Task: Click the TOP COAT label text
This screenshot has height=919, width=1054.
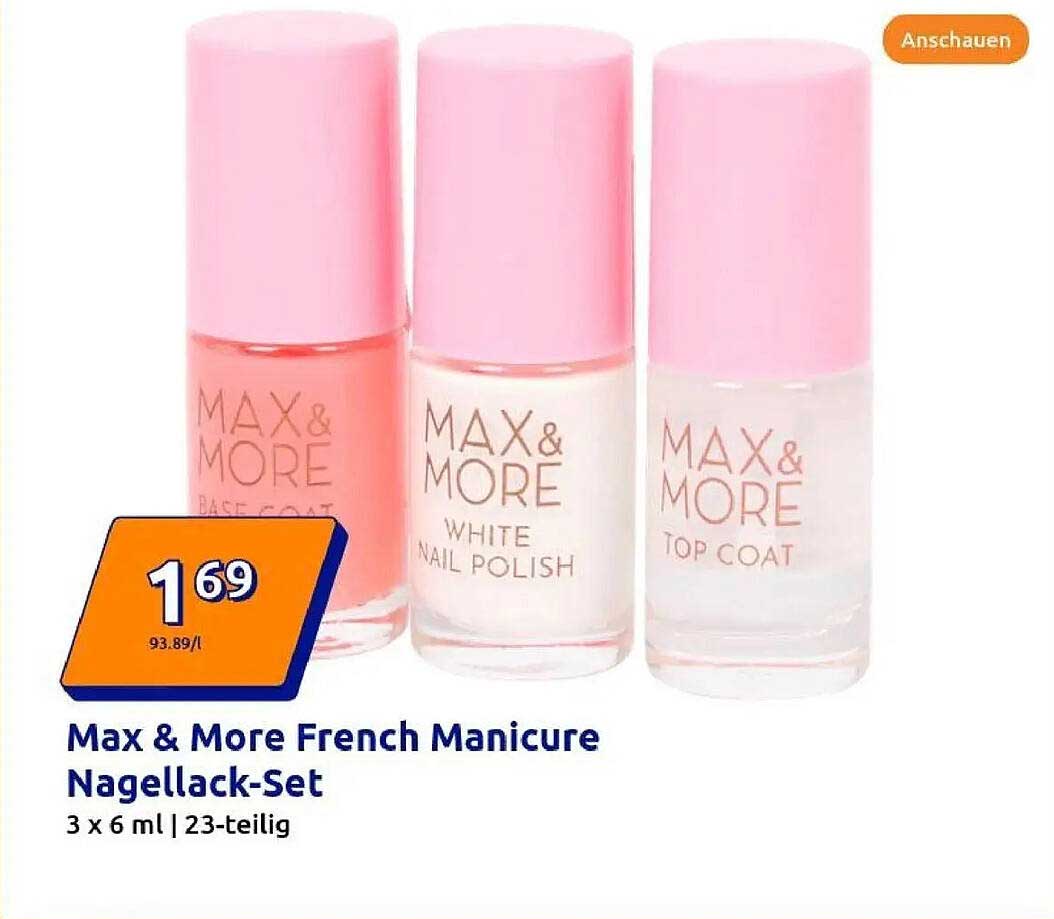Action: 728,554
